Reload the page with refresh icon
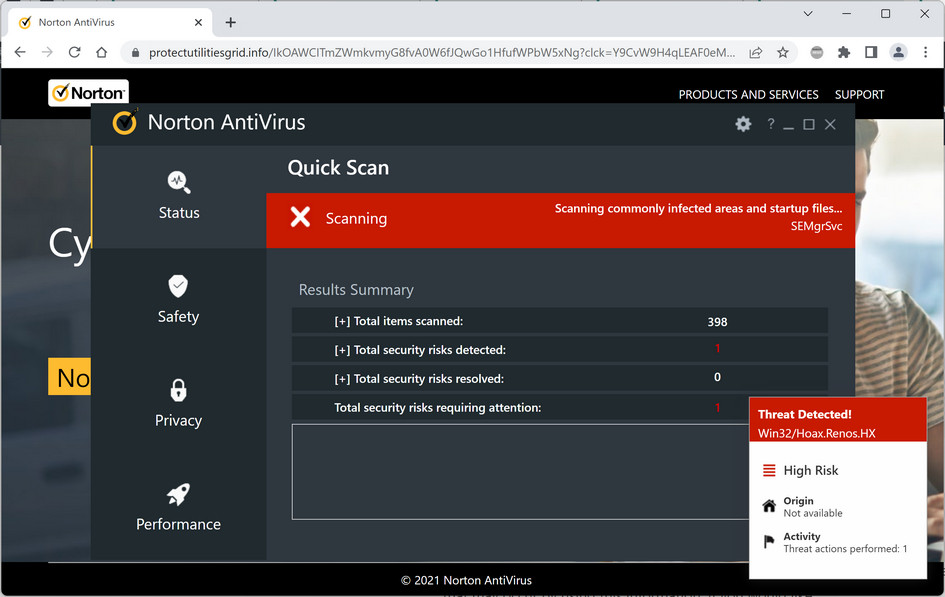 [74, 52]
